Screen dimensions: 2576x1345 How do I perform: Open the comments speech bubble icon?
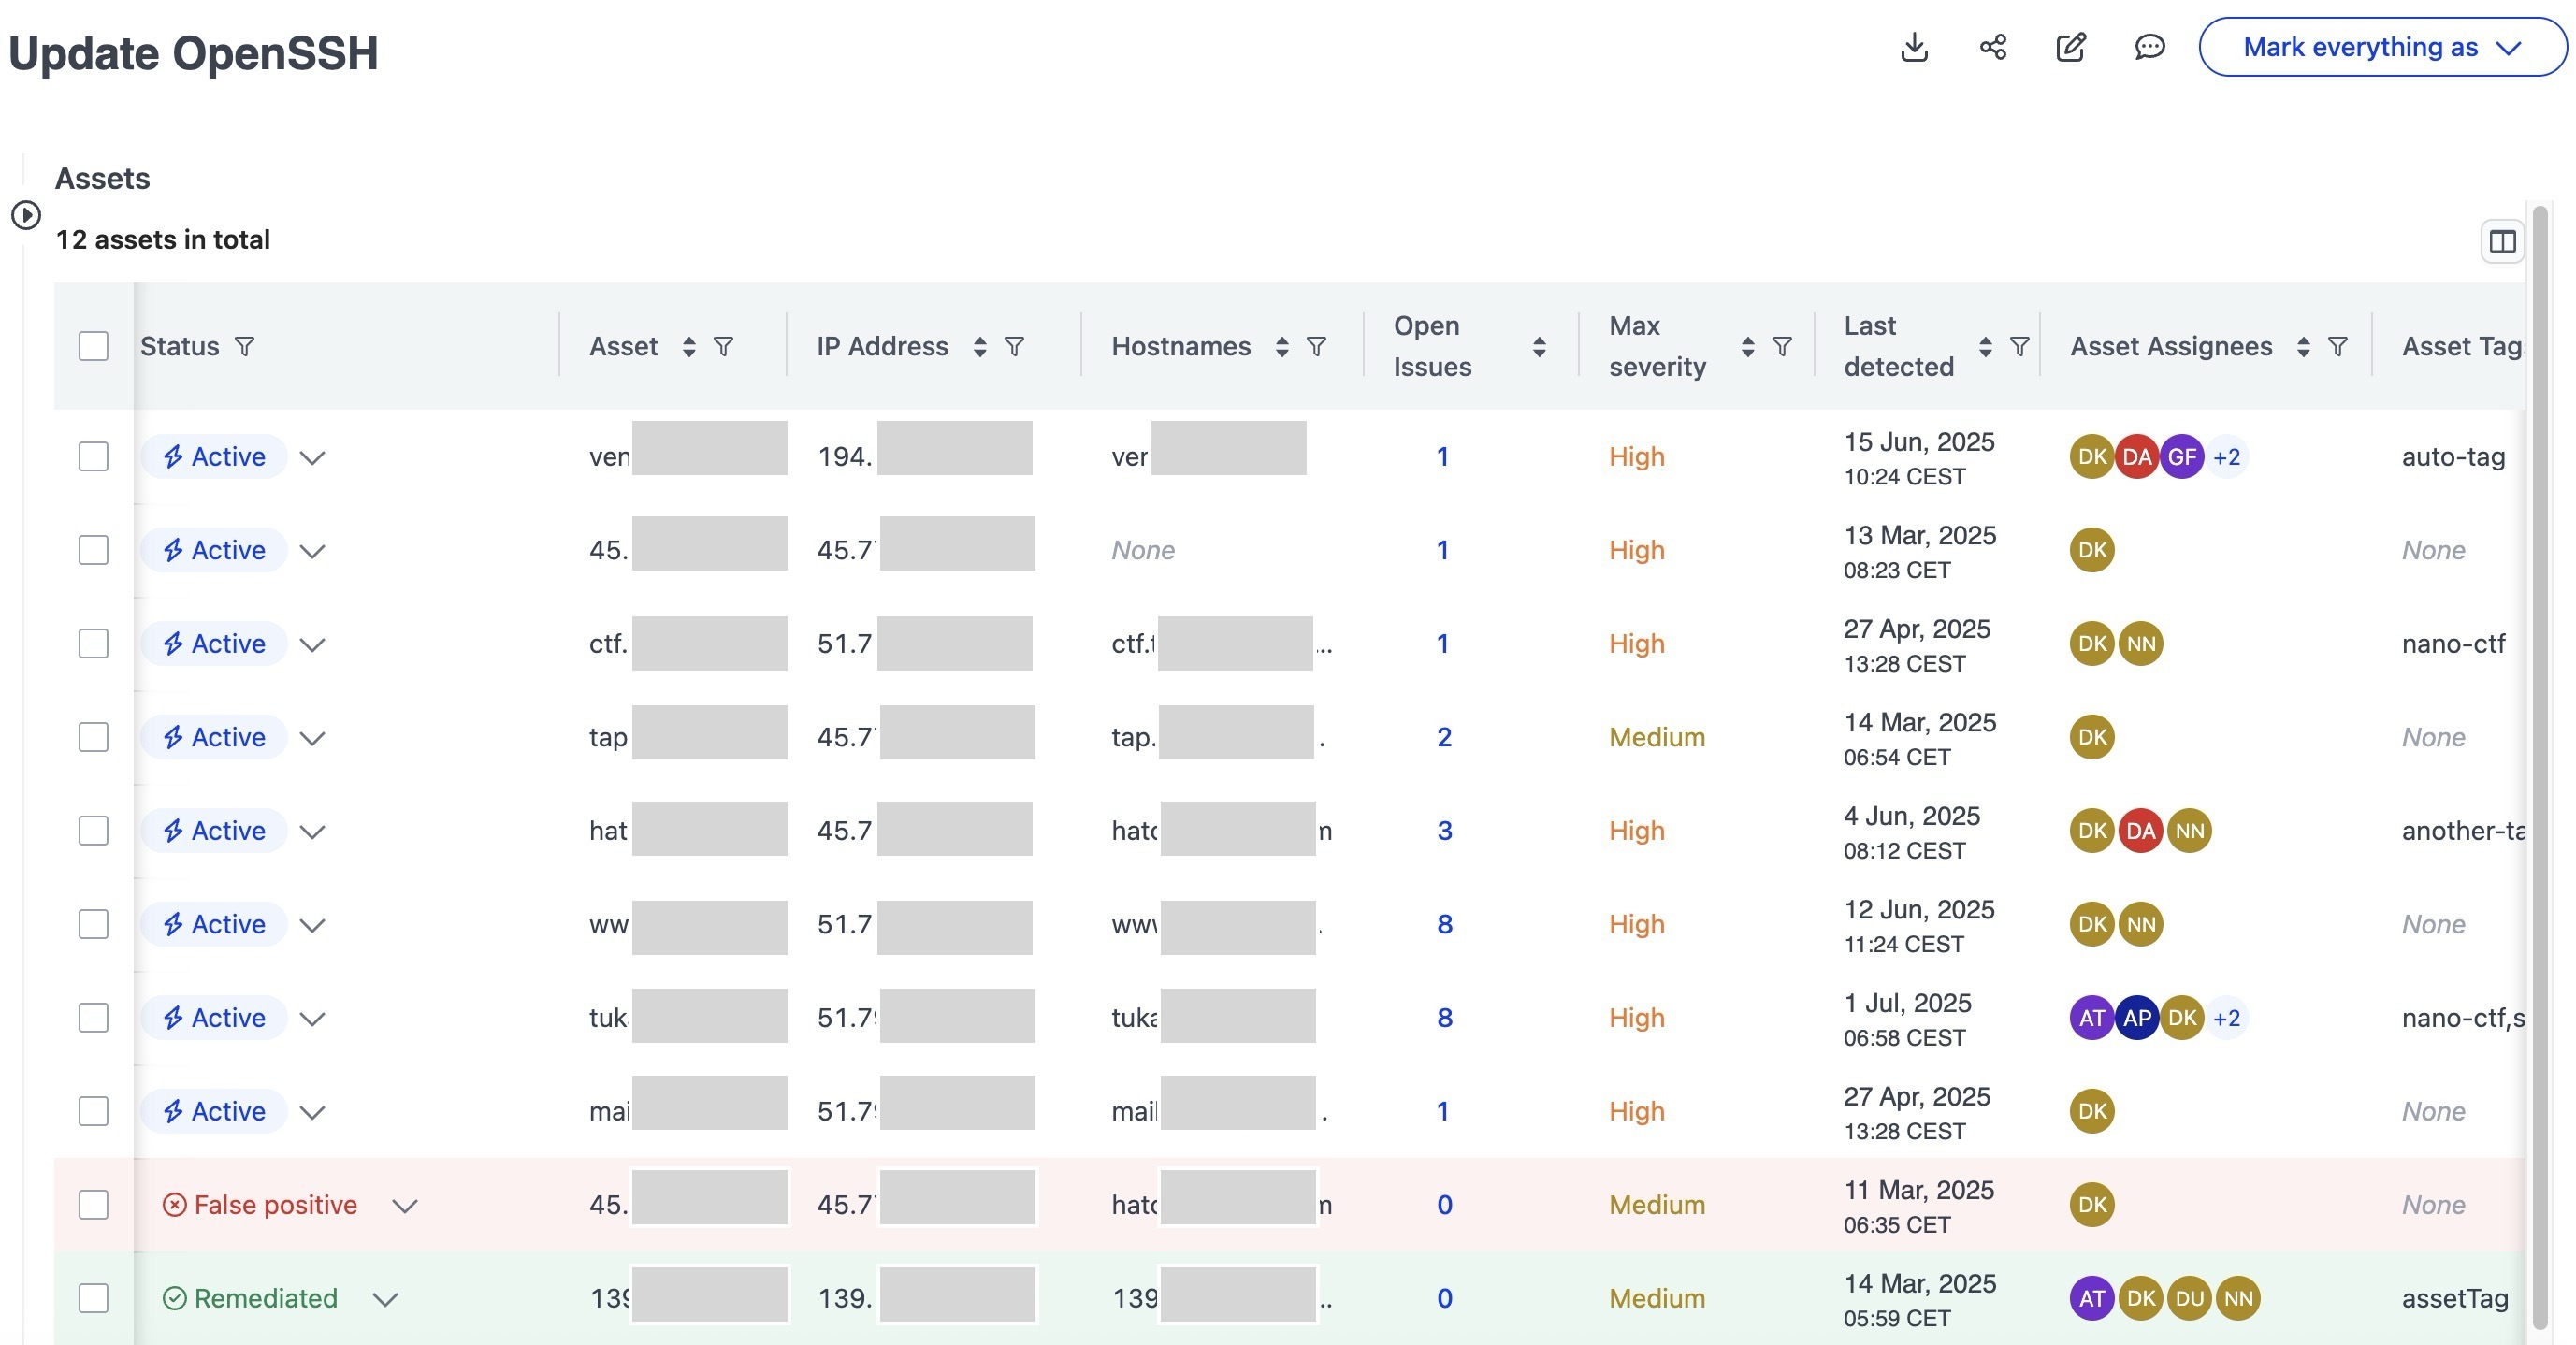click(x=2149, y=47)
